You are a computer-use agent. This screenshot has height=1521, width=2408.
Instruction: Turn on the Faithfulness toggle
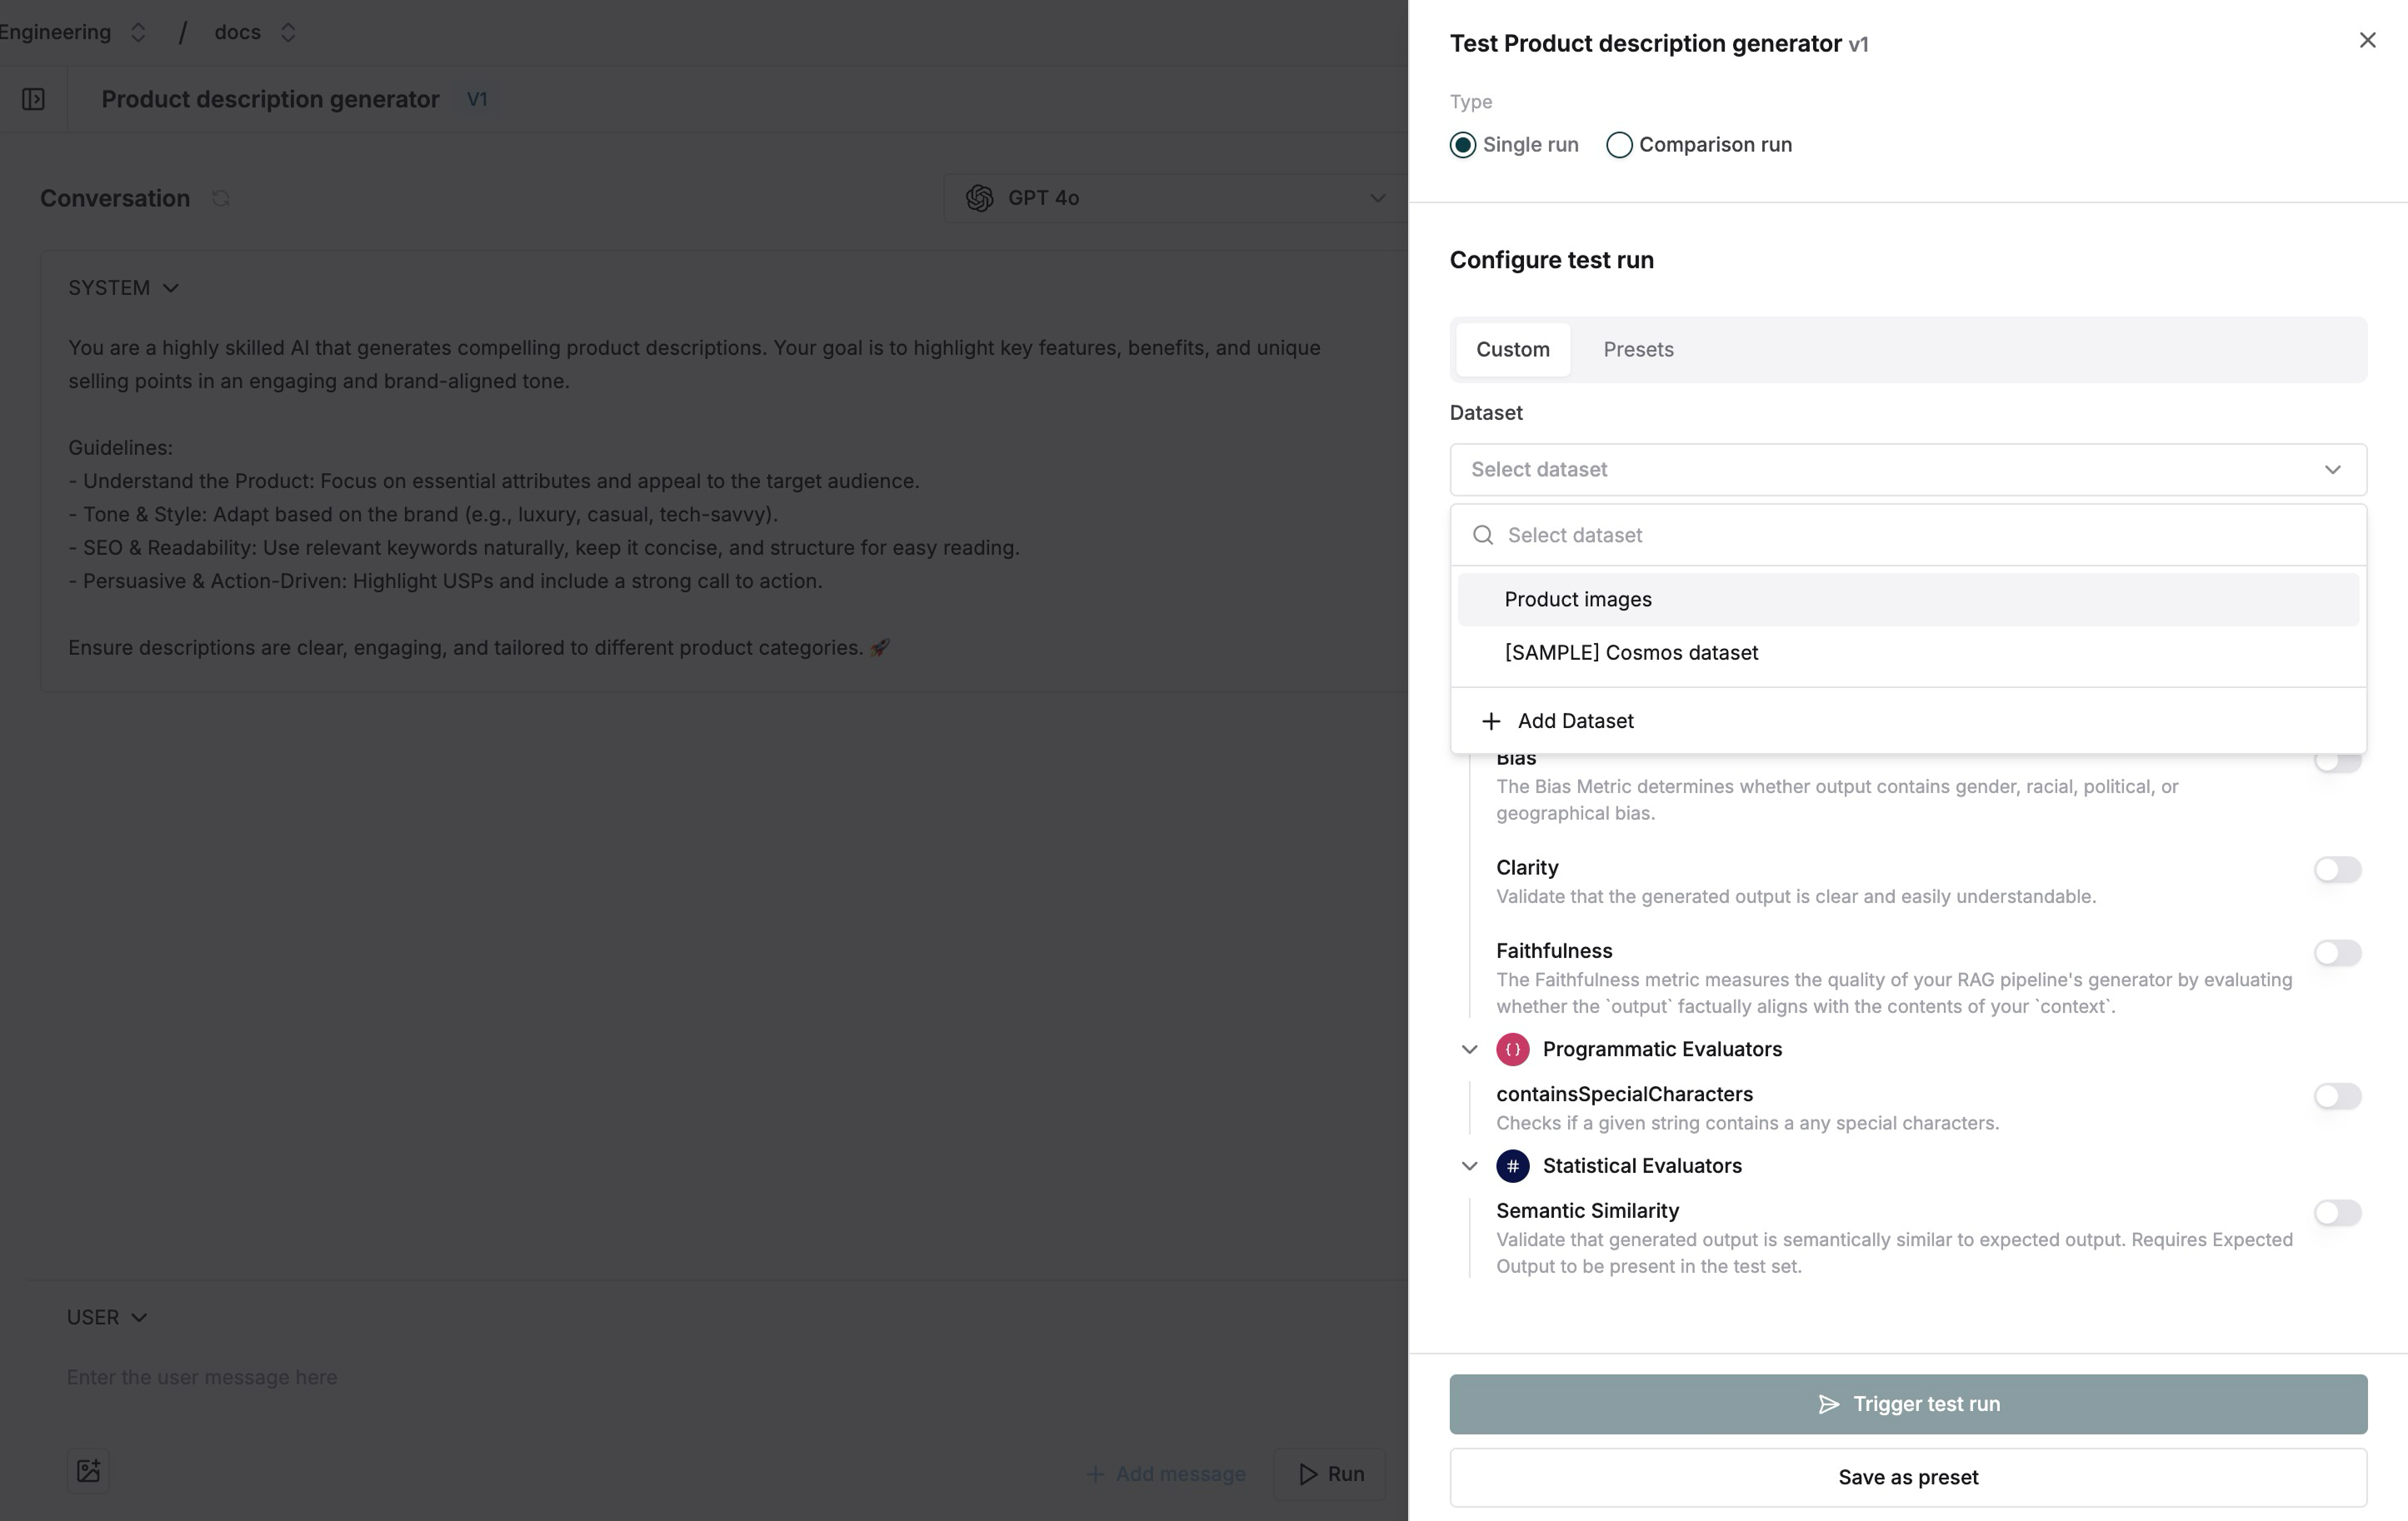click(x=2337, y=953)
